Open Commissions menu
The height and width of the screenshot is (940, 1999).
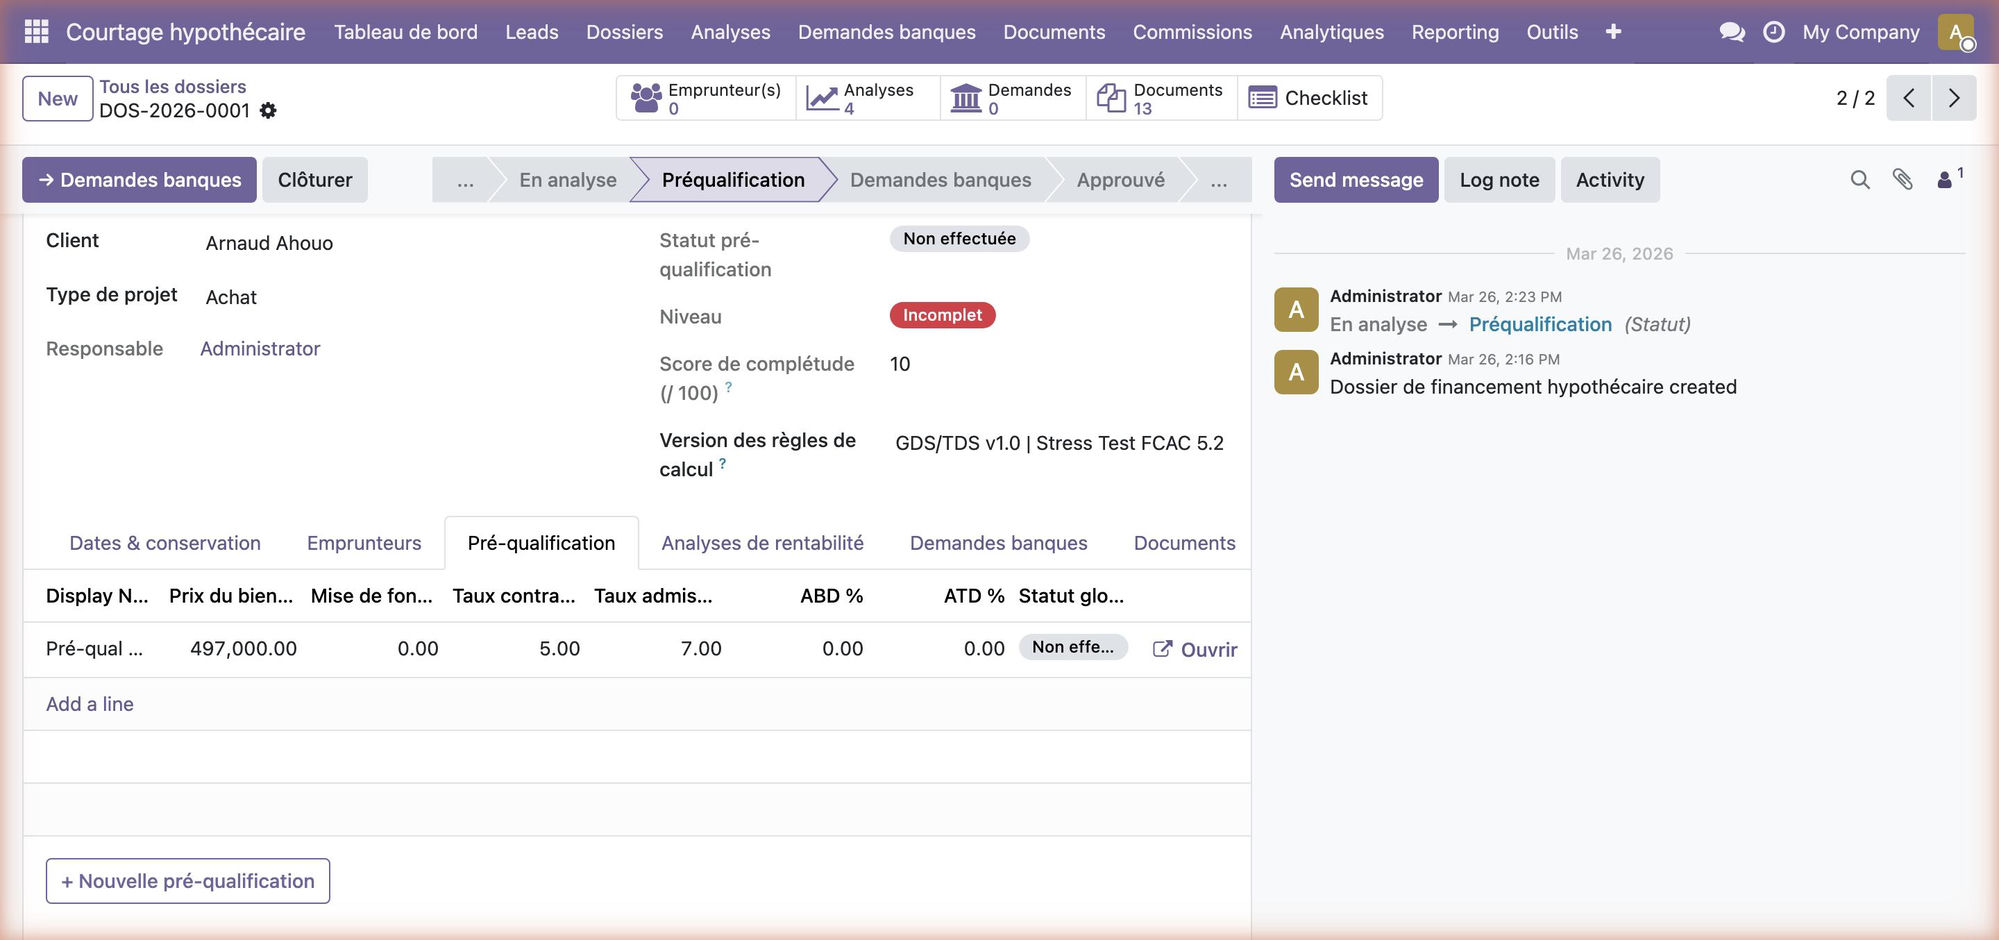[x=1192, y=32]
